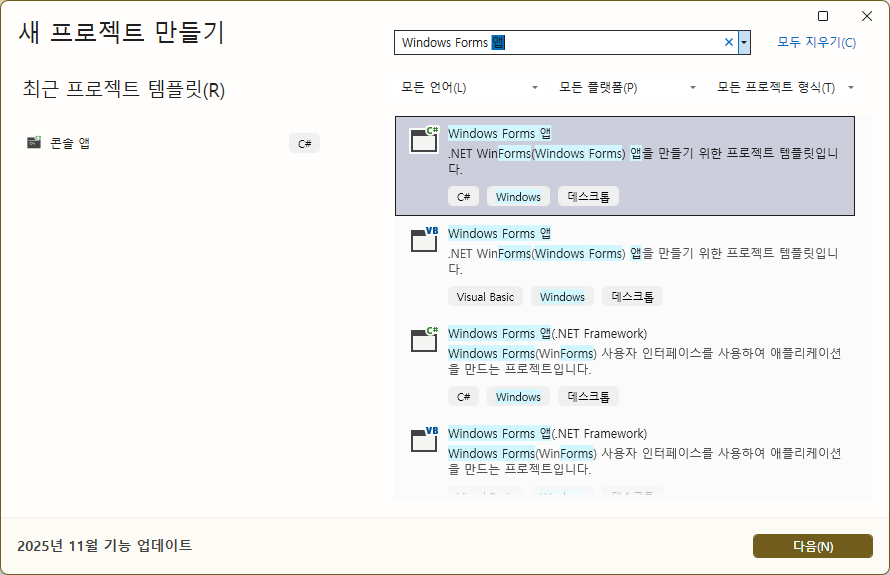The height and width of the screenshot is (575, 890).
Task: Select the C# Windows Forms 앱(.NET Framework) title
Action: tap(547, 333)
